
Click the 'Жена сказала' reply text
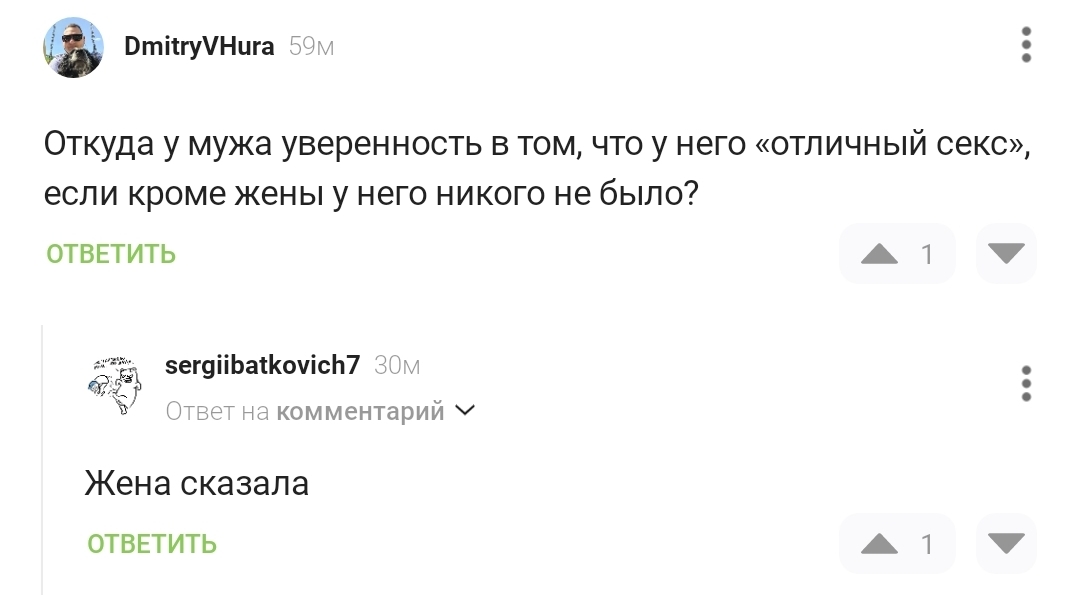coord(197,484)
